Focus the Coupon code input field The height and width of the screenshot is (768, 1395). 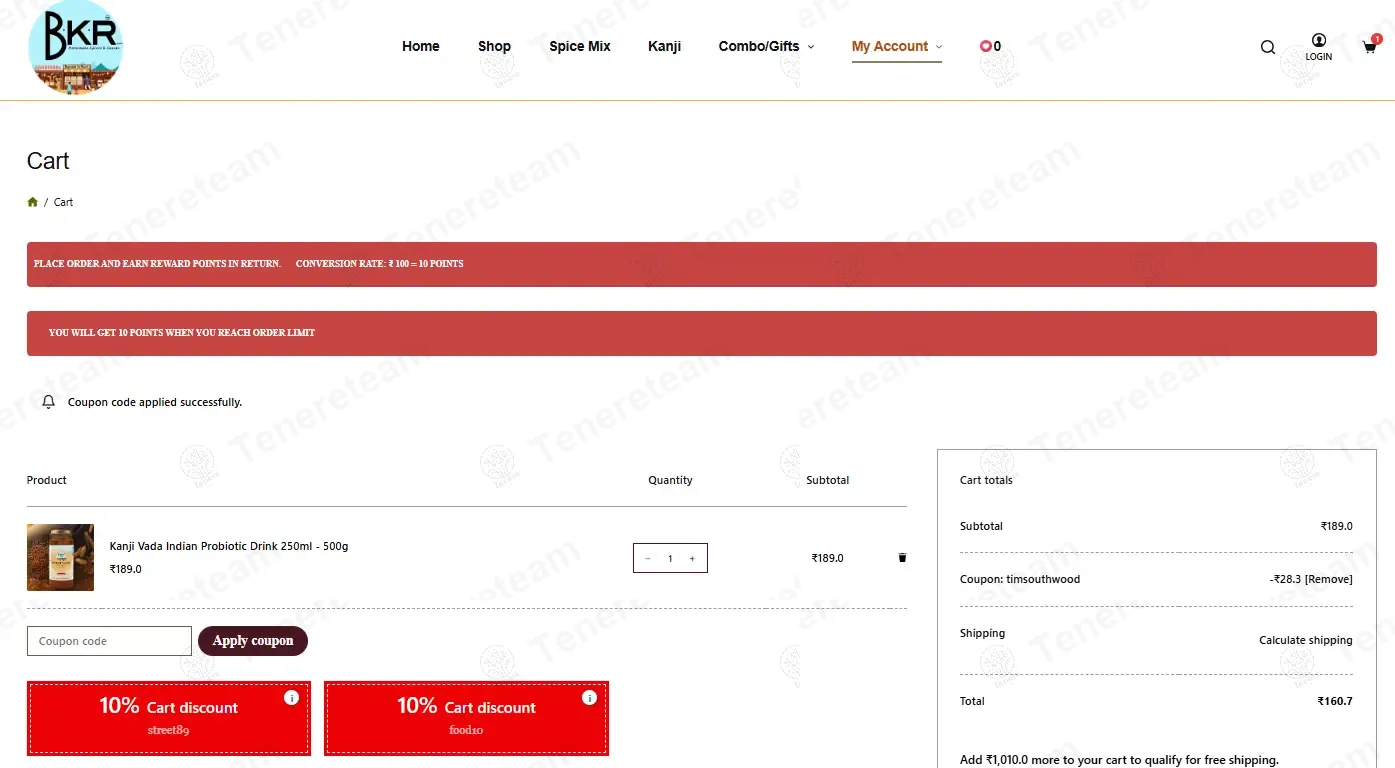tap(109, 641)
